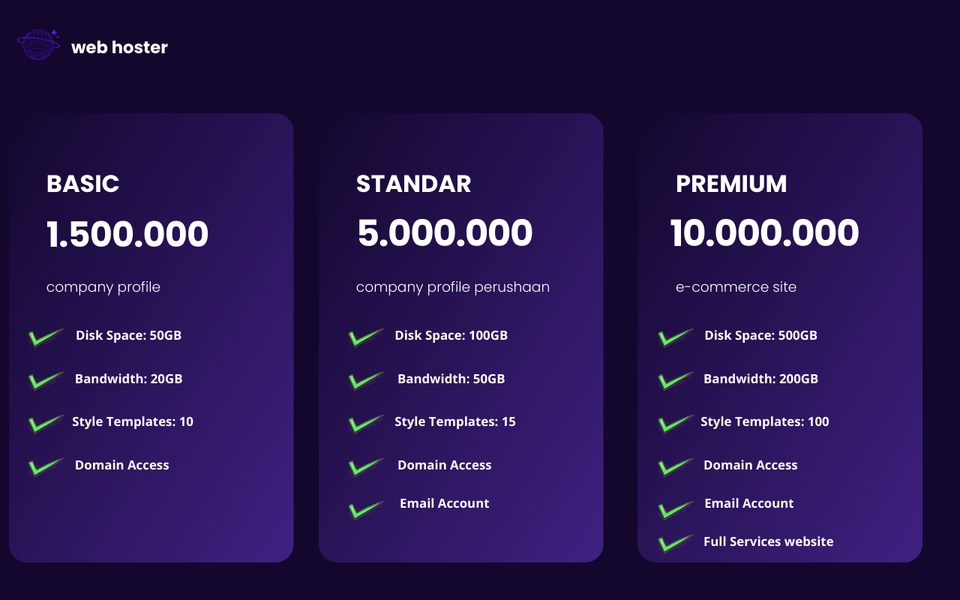Click checkmark next to Standar Email Account

366,509
